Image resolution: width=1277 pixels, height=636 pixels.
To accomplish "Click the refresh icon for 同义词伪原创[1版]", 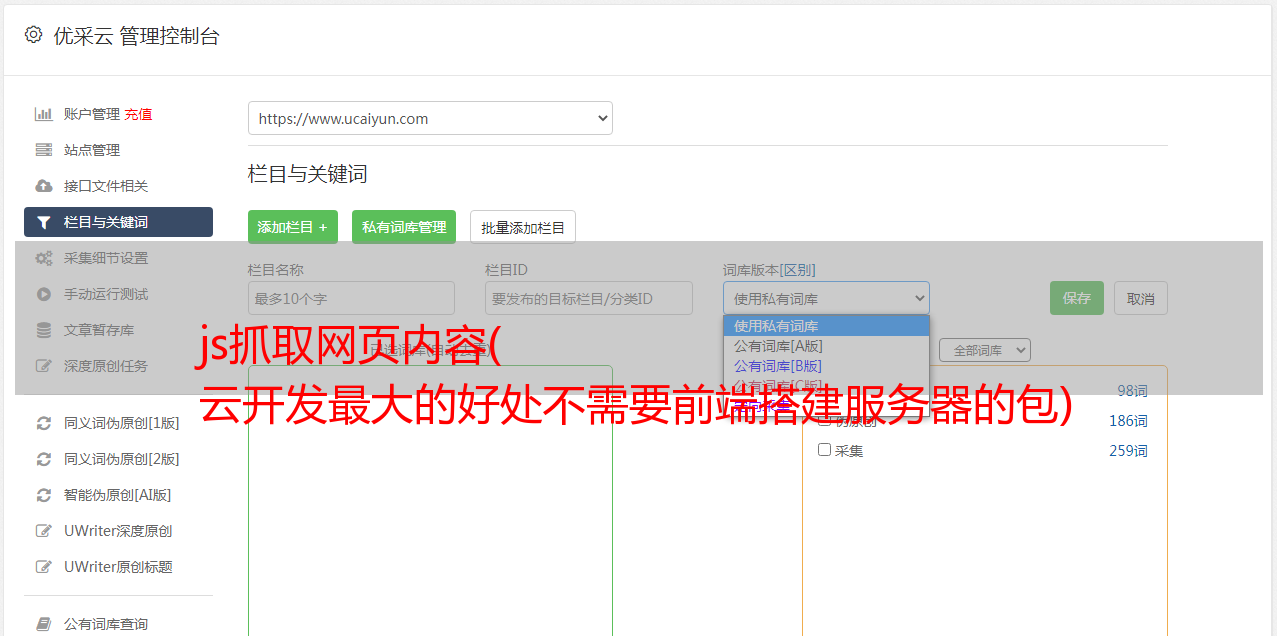I will coord(44,423).
